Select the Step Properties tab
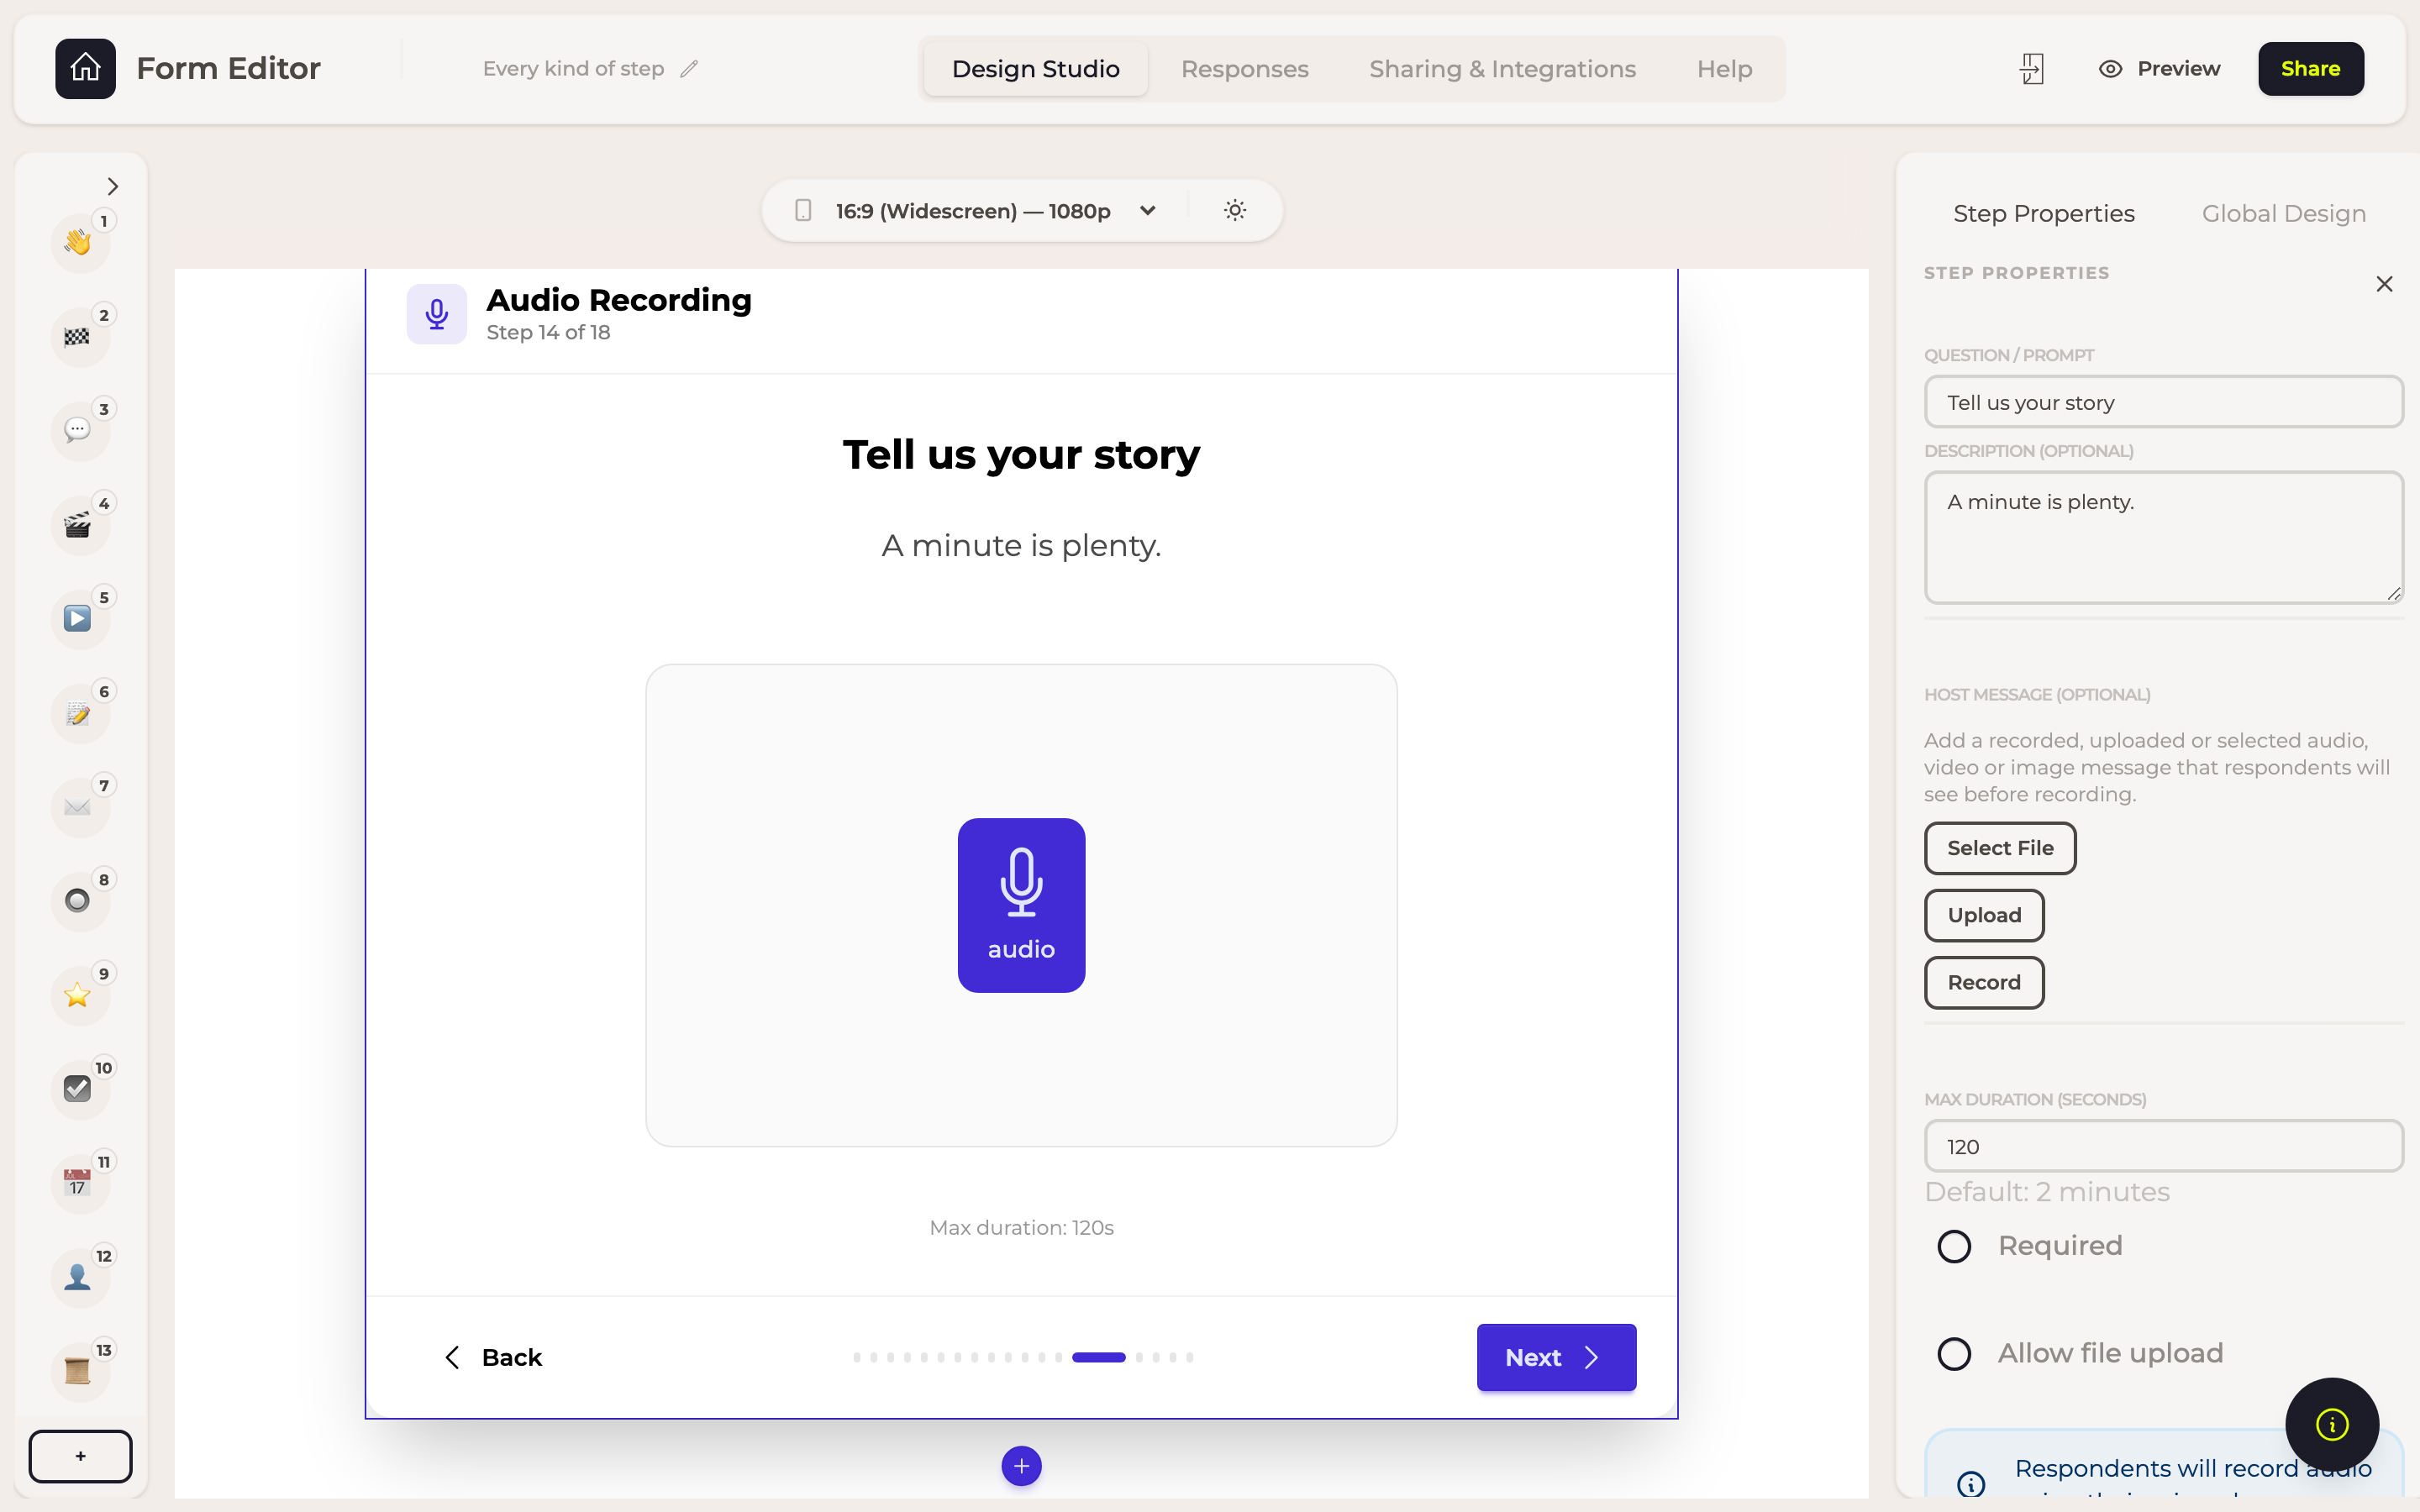The height and width of the screenshot is (1512, 2420). 2043,213
